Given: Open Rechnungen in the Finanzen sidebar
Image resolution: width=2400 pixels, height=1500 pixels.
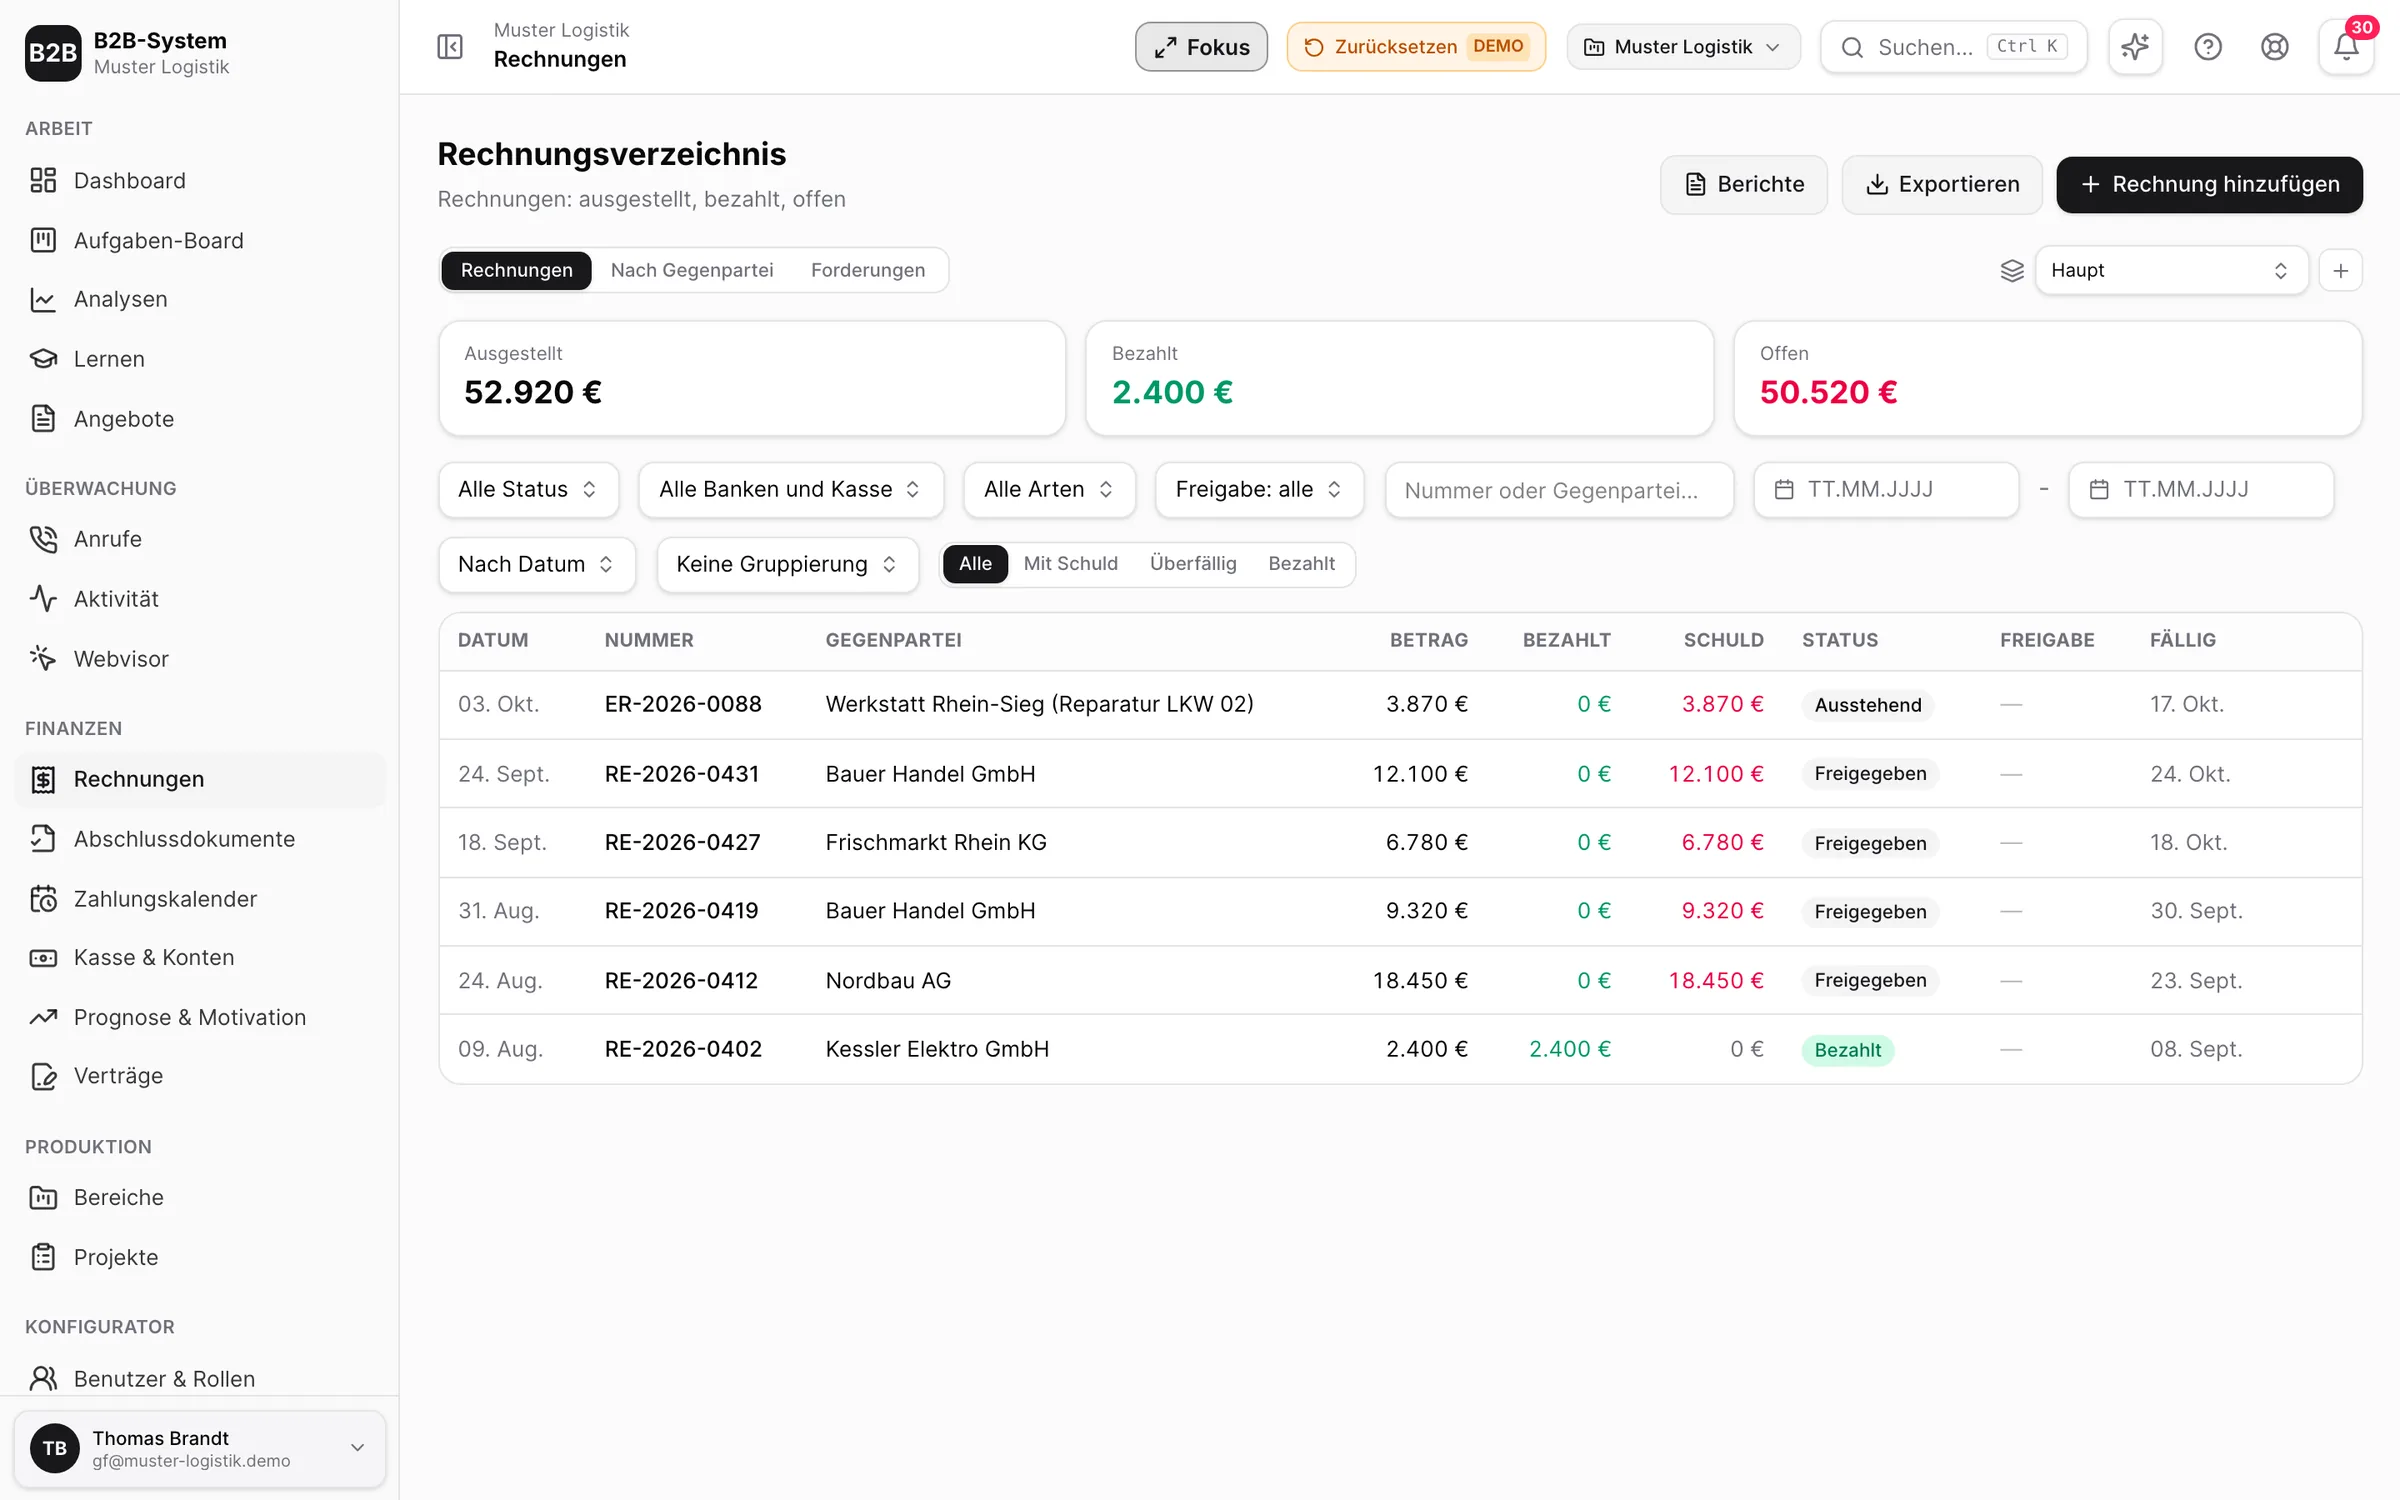Looking at the screenshot, I should point(200,779).
